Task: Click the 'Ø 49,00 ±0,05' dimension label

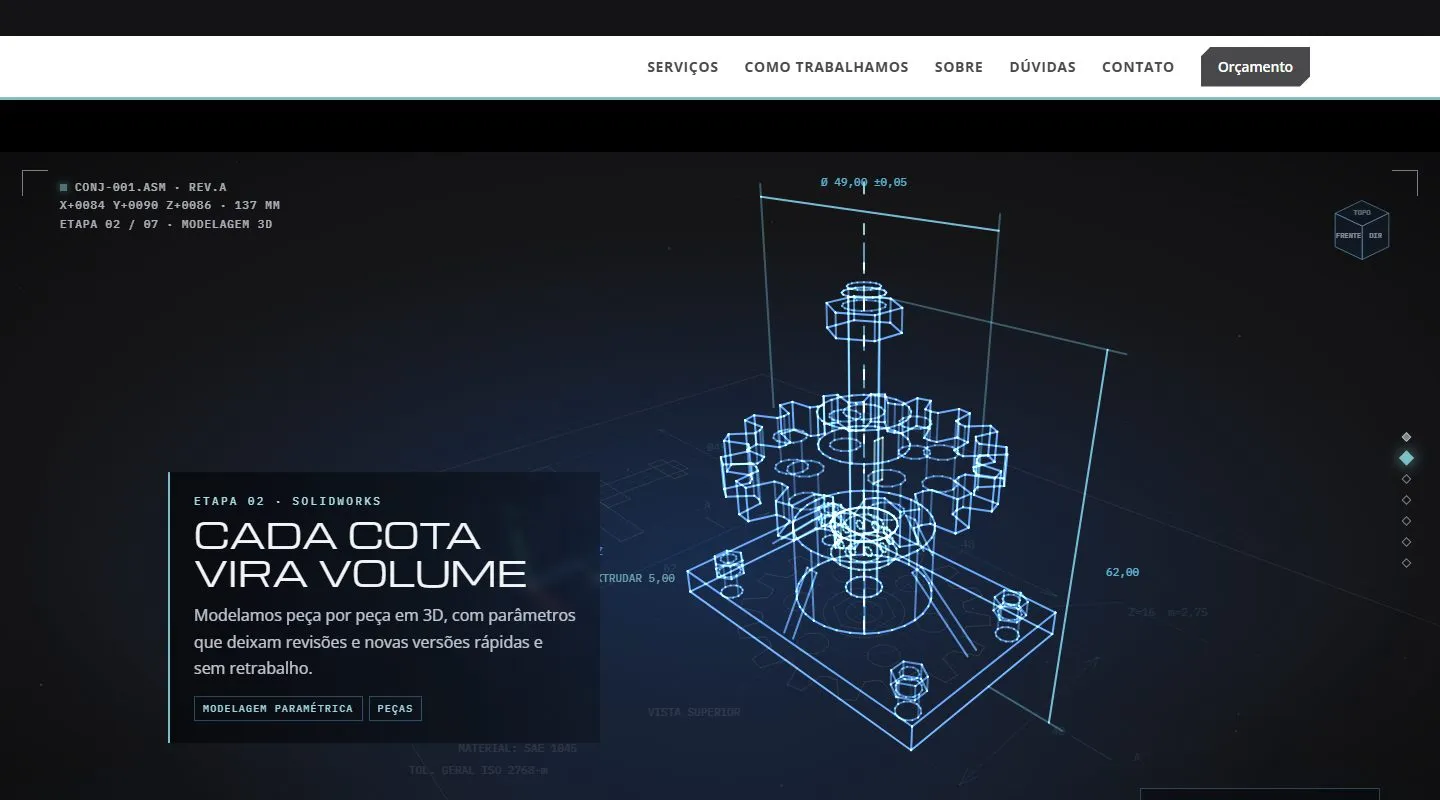Action: tap(864, 182)
